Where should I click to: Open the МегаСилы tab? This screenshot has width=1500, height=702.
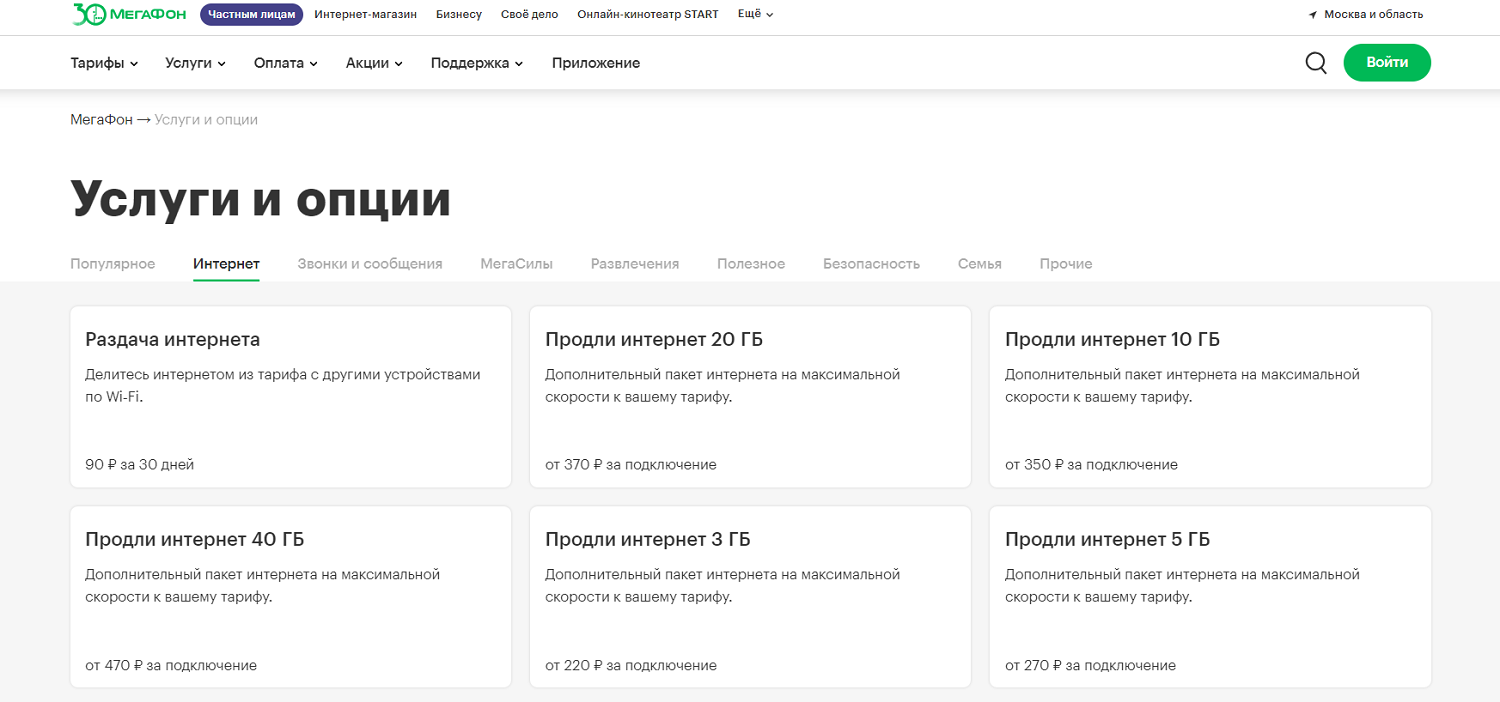(516, 264)
